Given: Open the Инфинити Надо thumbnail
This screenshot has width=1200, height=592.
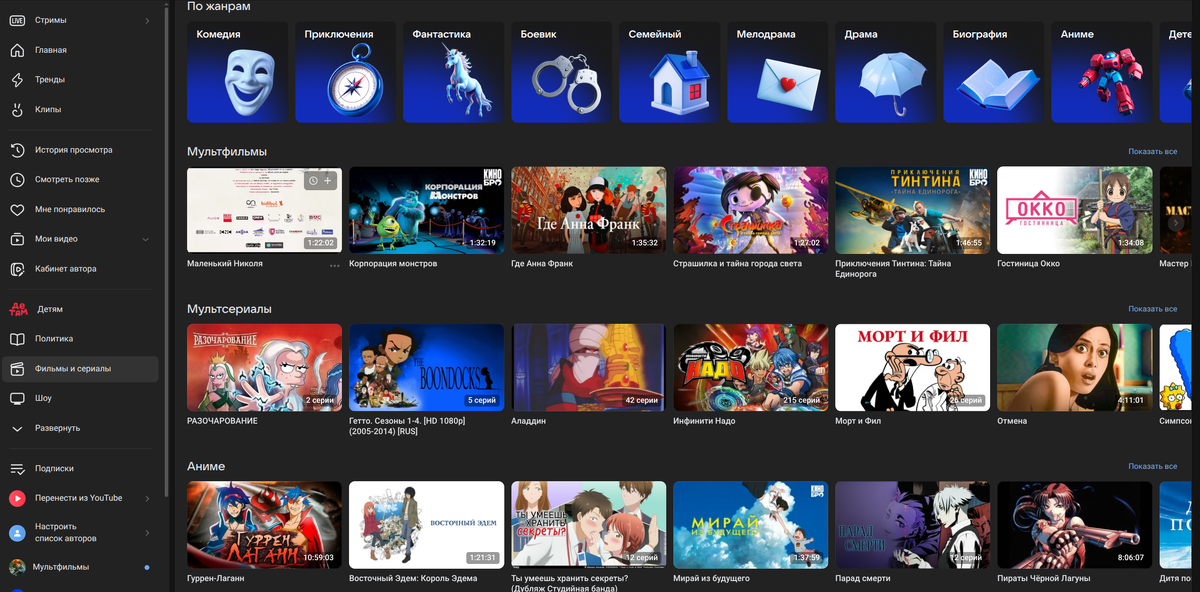Looking at the screenshot, I should click(750, 367).
